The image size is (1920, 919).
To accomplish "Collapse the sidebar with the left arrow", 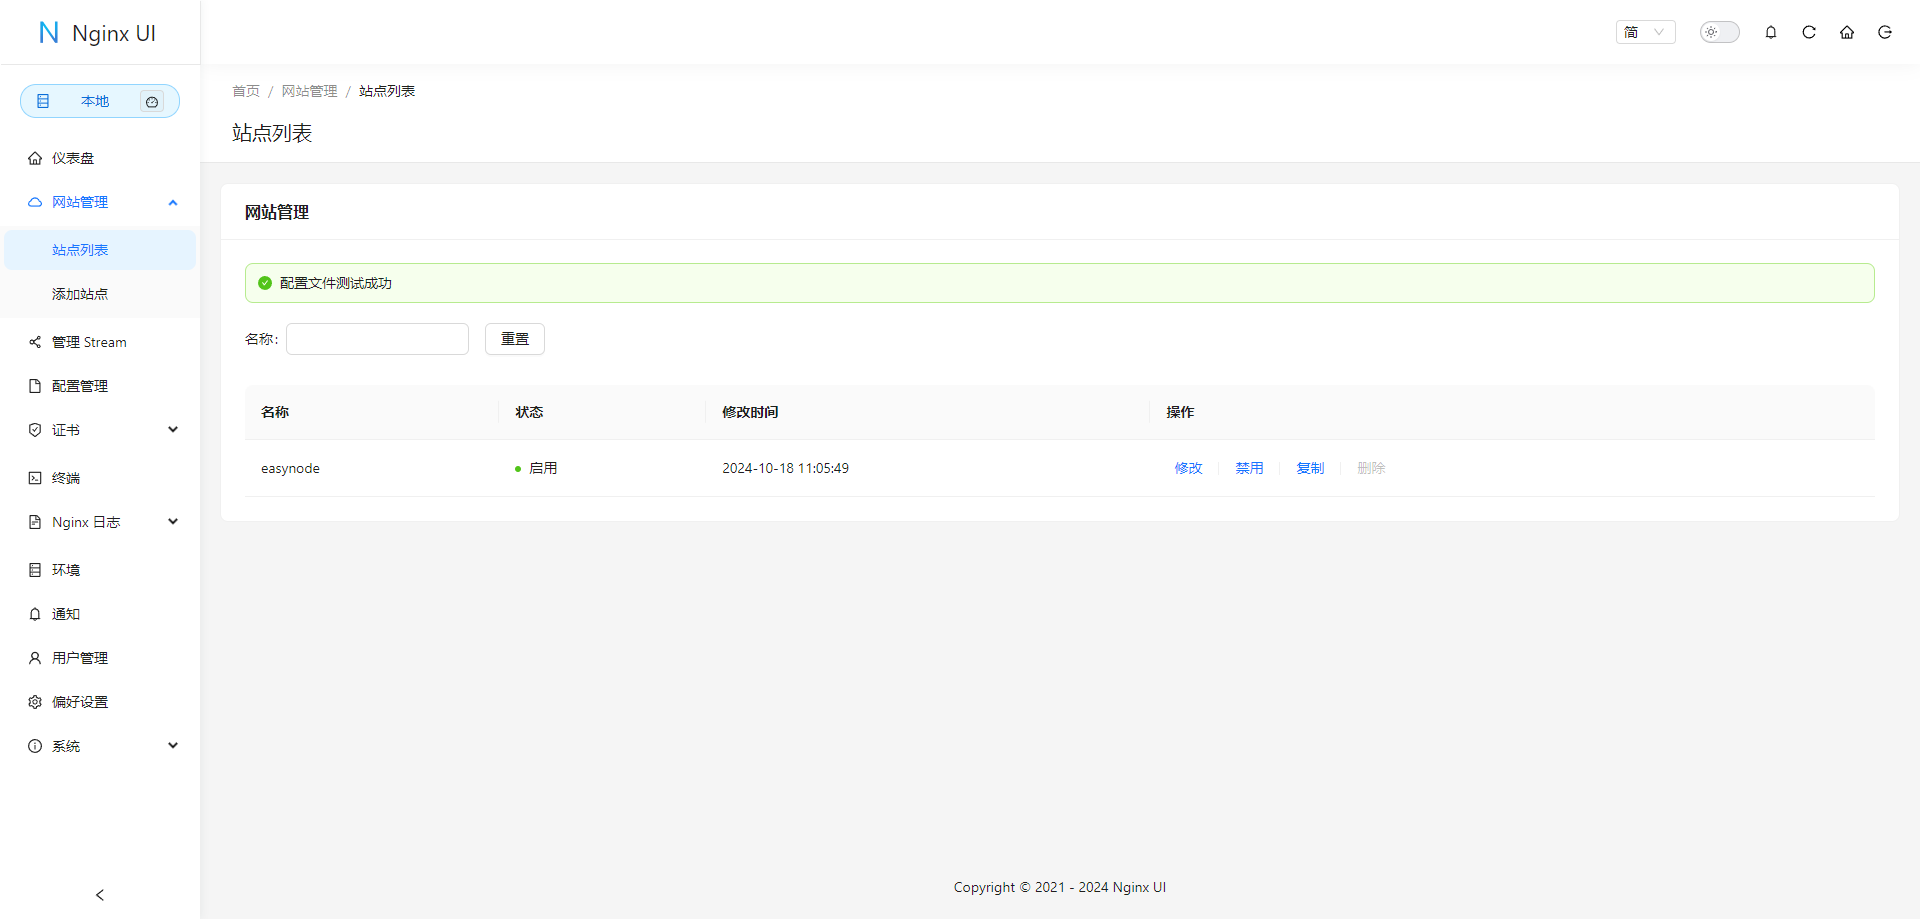I will [x=100, y=895].
